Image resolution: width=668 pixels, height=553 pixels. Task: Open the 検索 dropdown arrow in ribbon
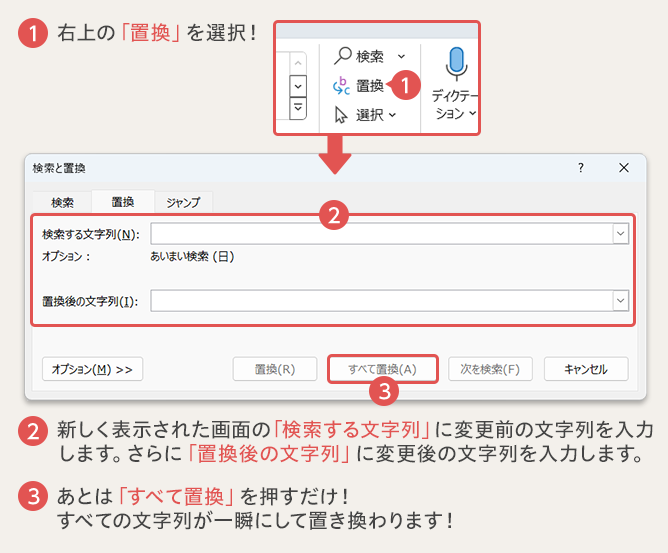coord(402,57)
